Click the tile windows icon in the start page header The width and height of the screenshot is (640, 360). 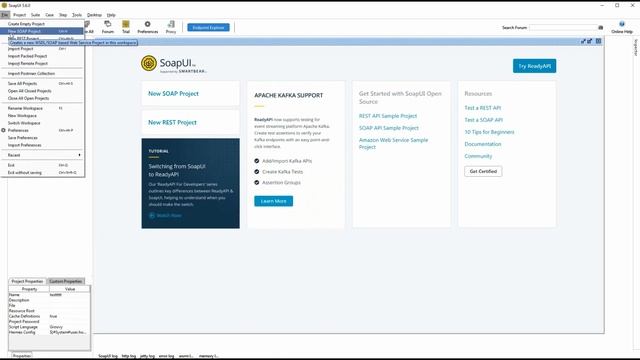[598, 41]
